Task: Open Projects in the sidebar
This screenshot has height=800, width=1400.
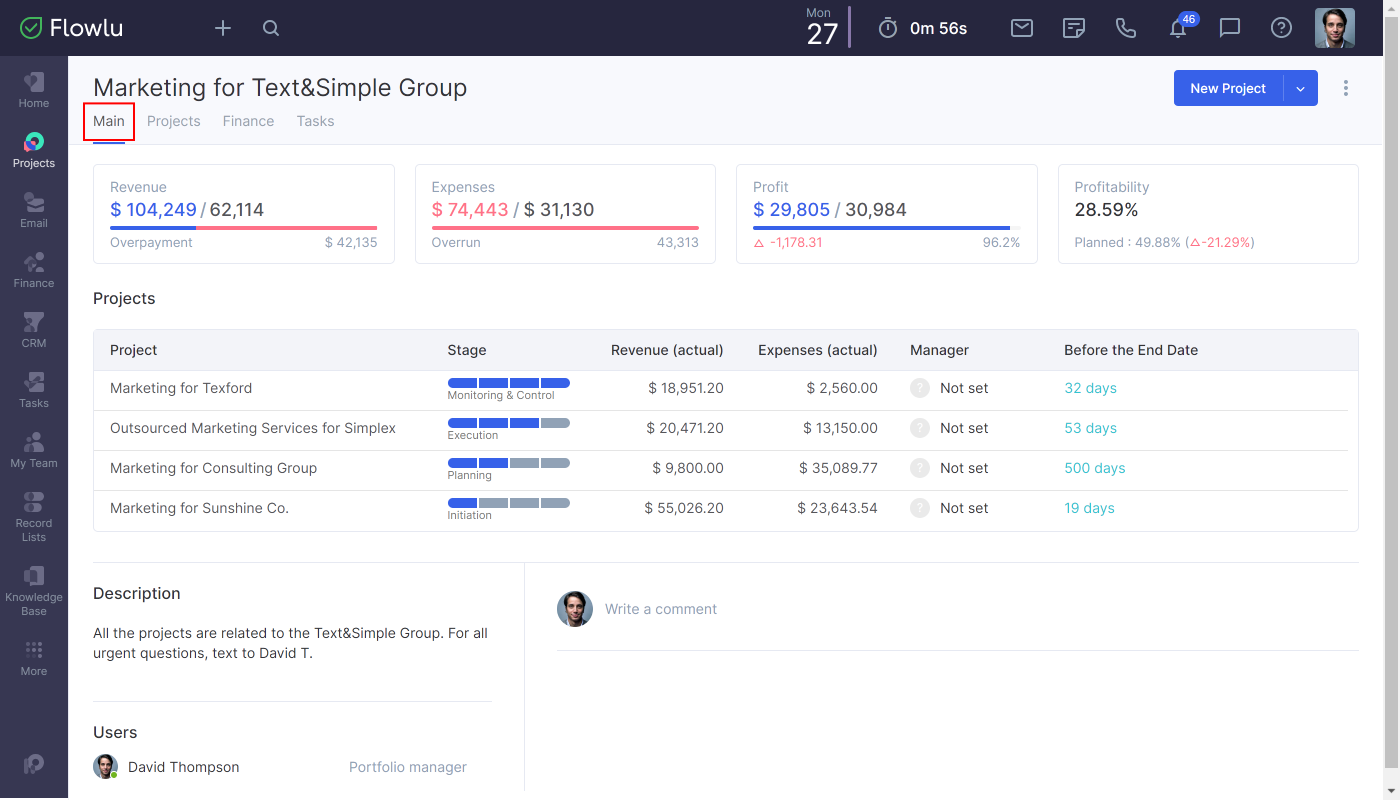Action: point(34,150)
